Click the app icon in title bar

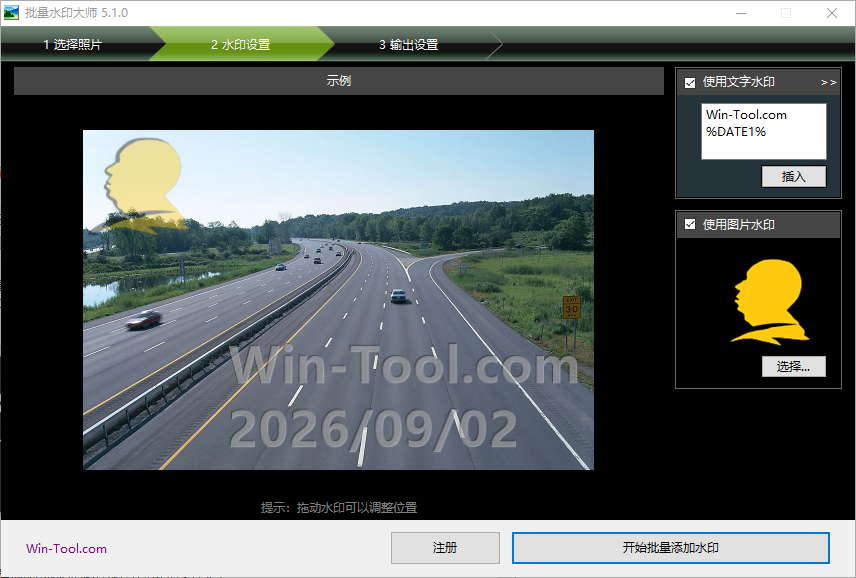coord(11,13)
